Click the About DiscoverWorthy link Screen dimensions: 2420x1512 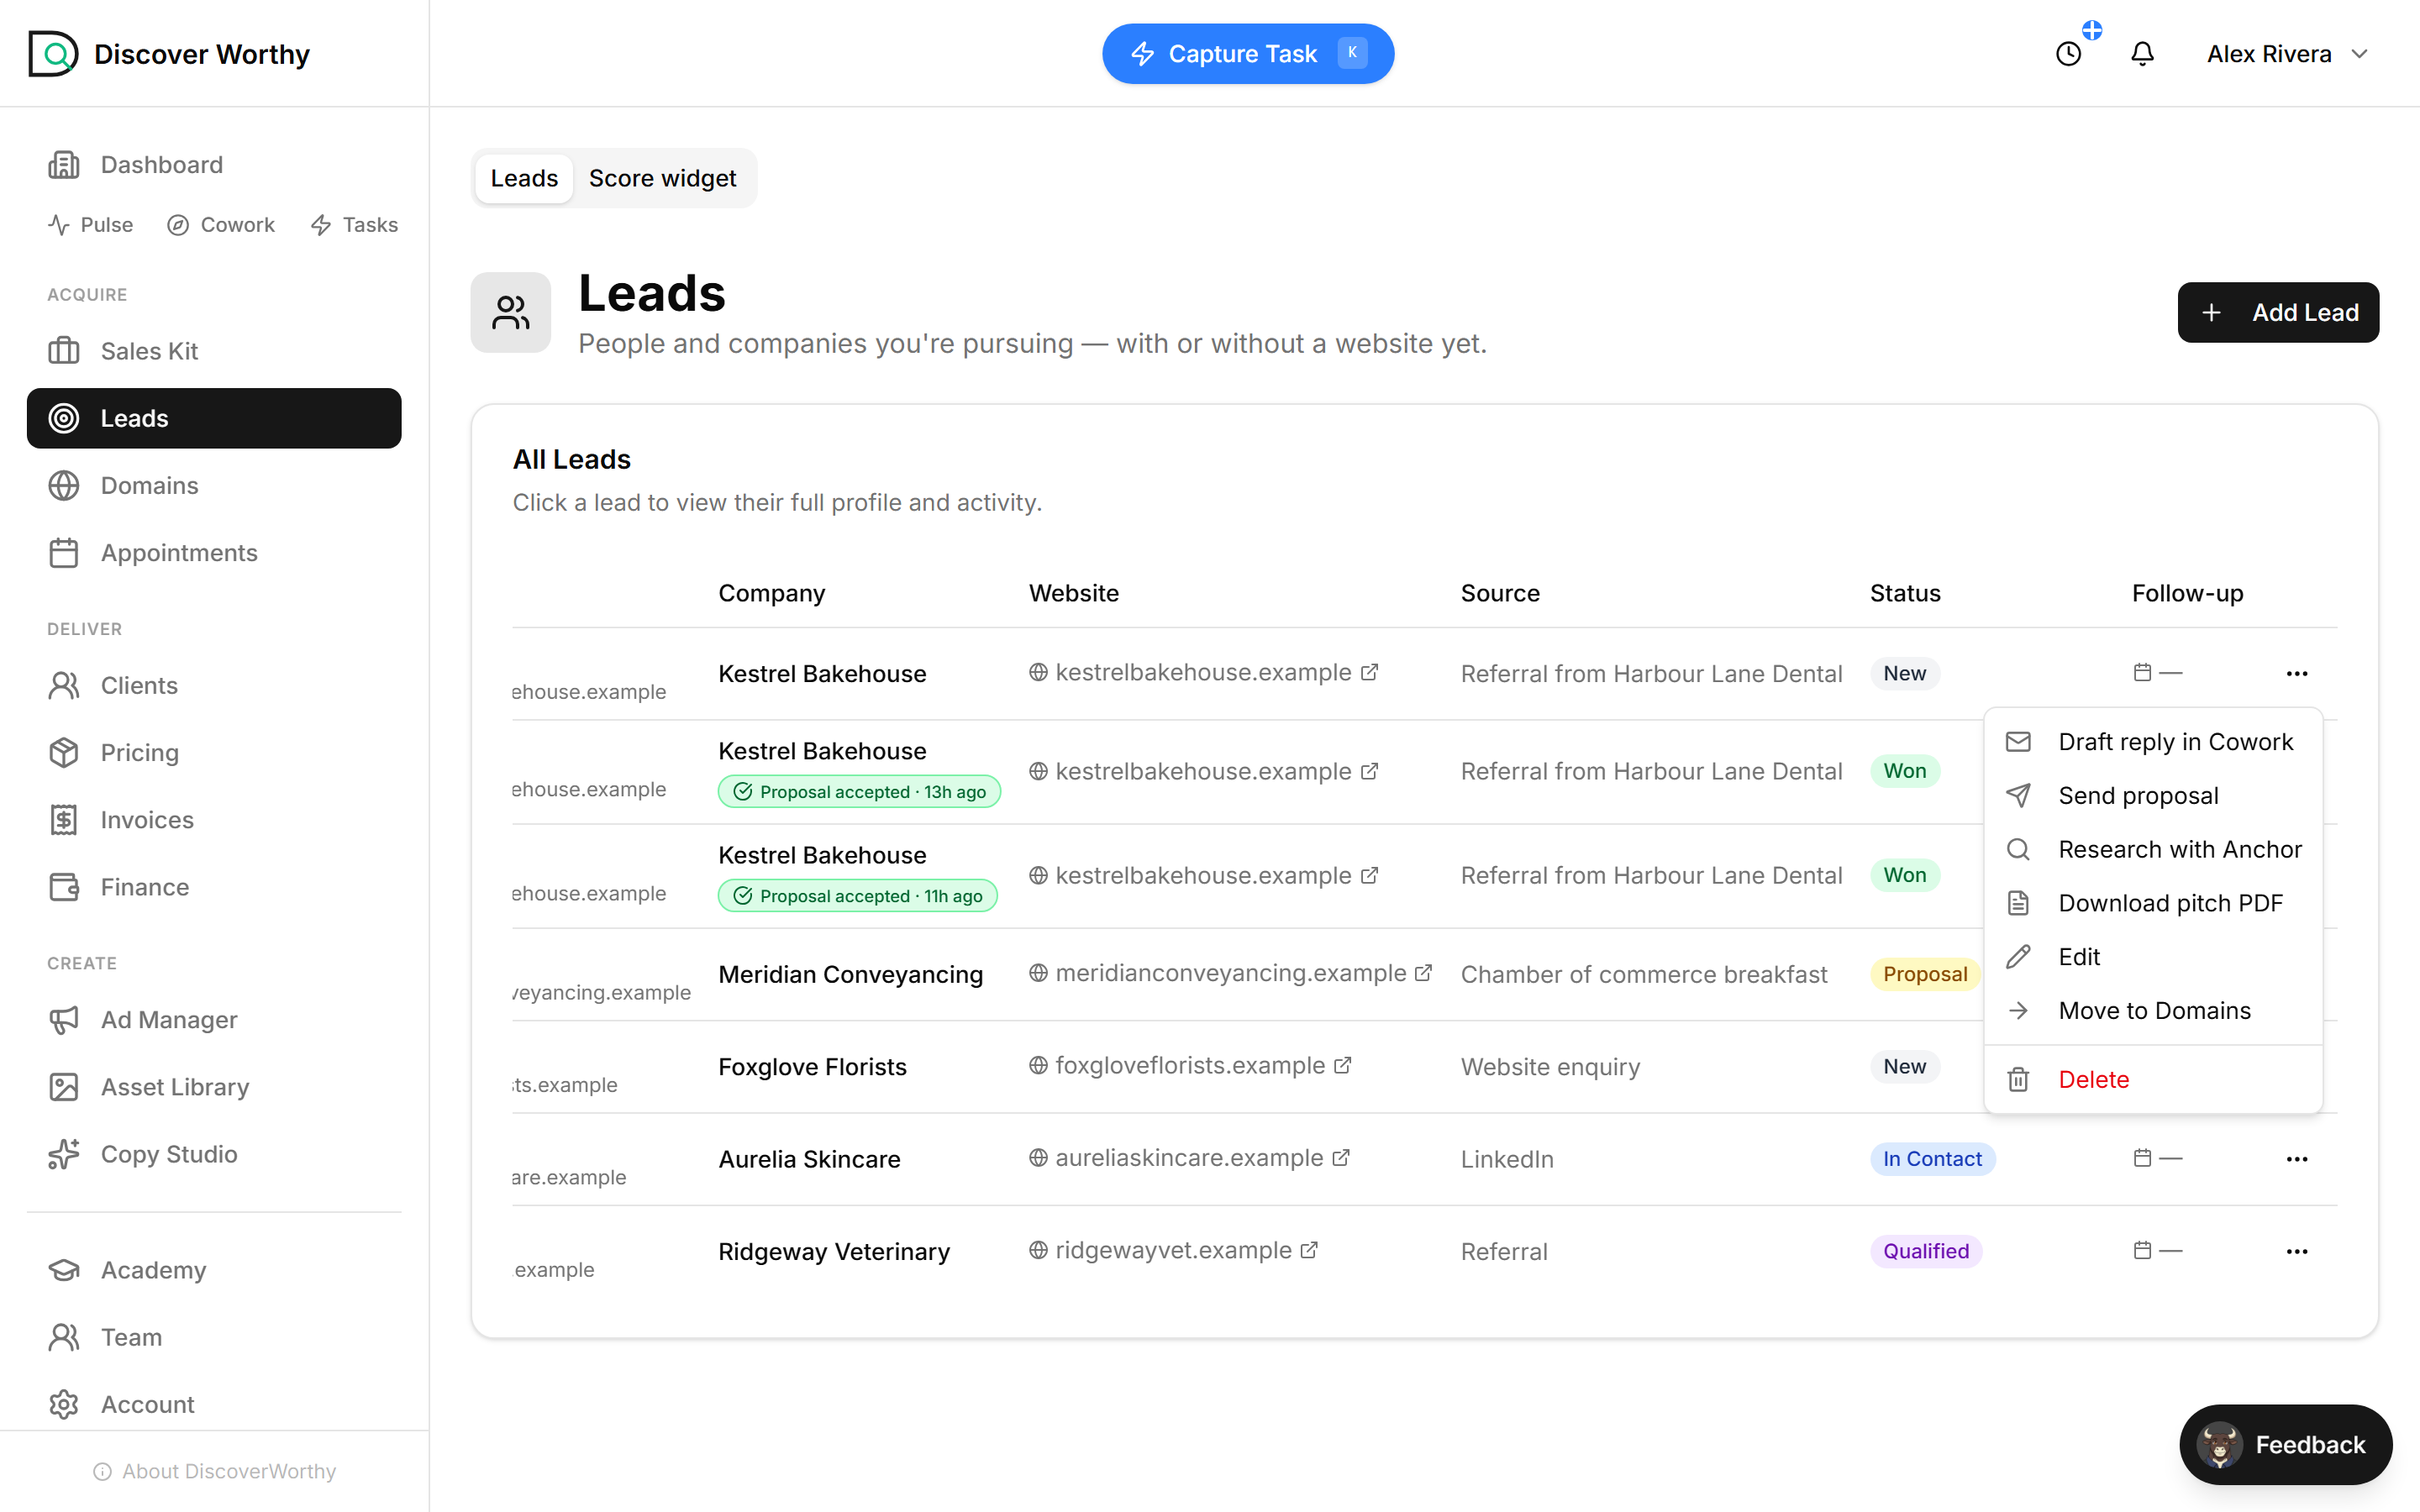(214, 1471)
